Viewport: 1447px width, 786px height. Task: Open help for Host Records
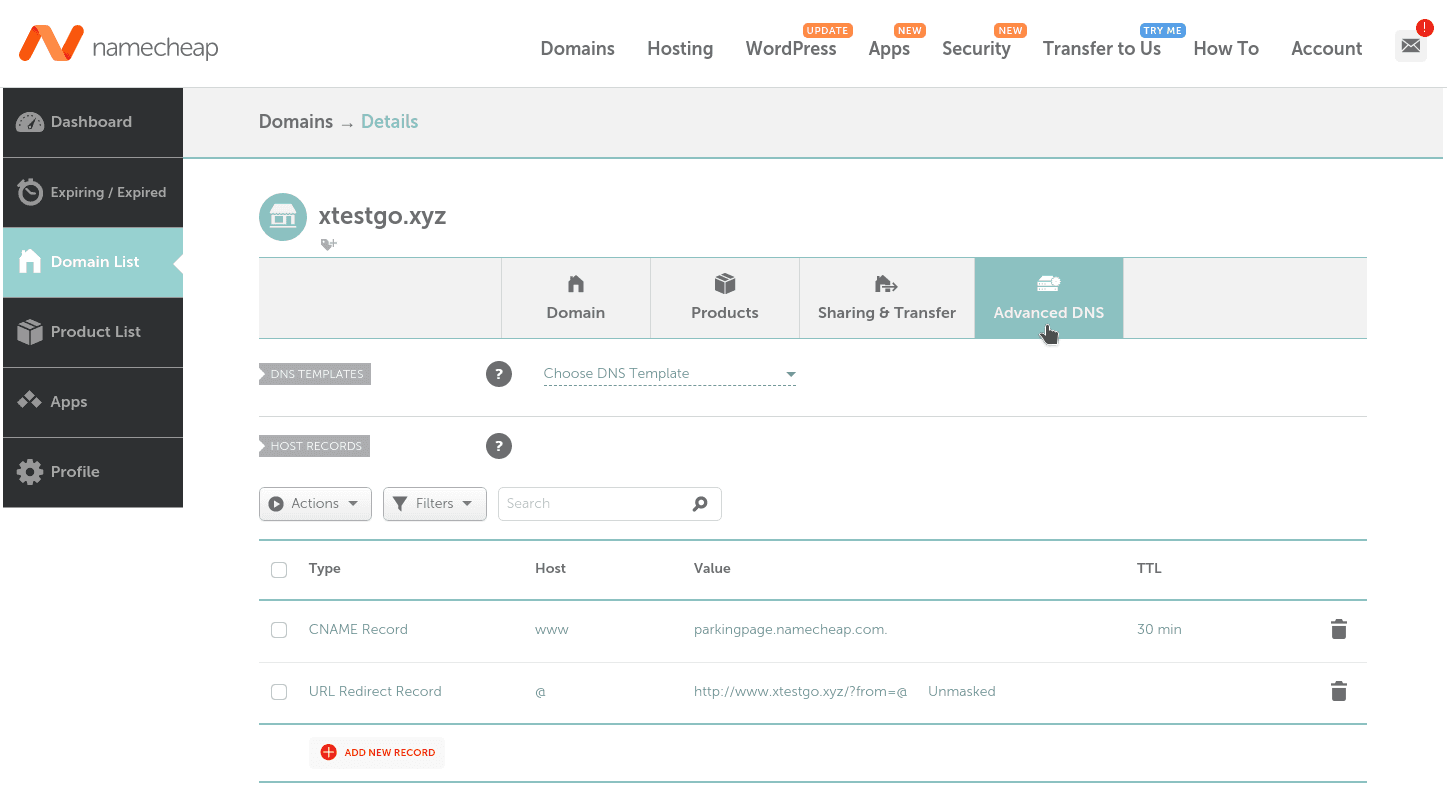(499, 446)
